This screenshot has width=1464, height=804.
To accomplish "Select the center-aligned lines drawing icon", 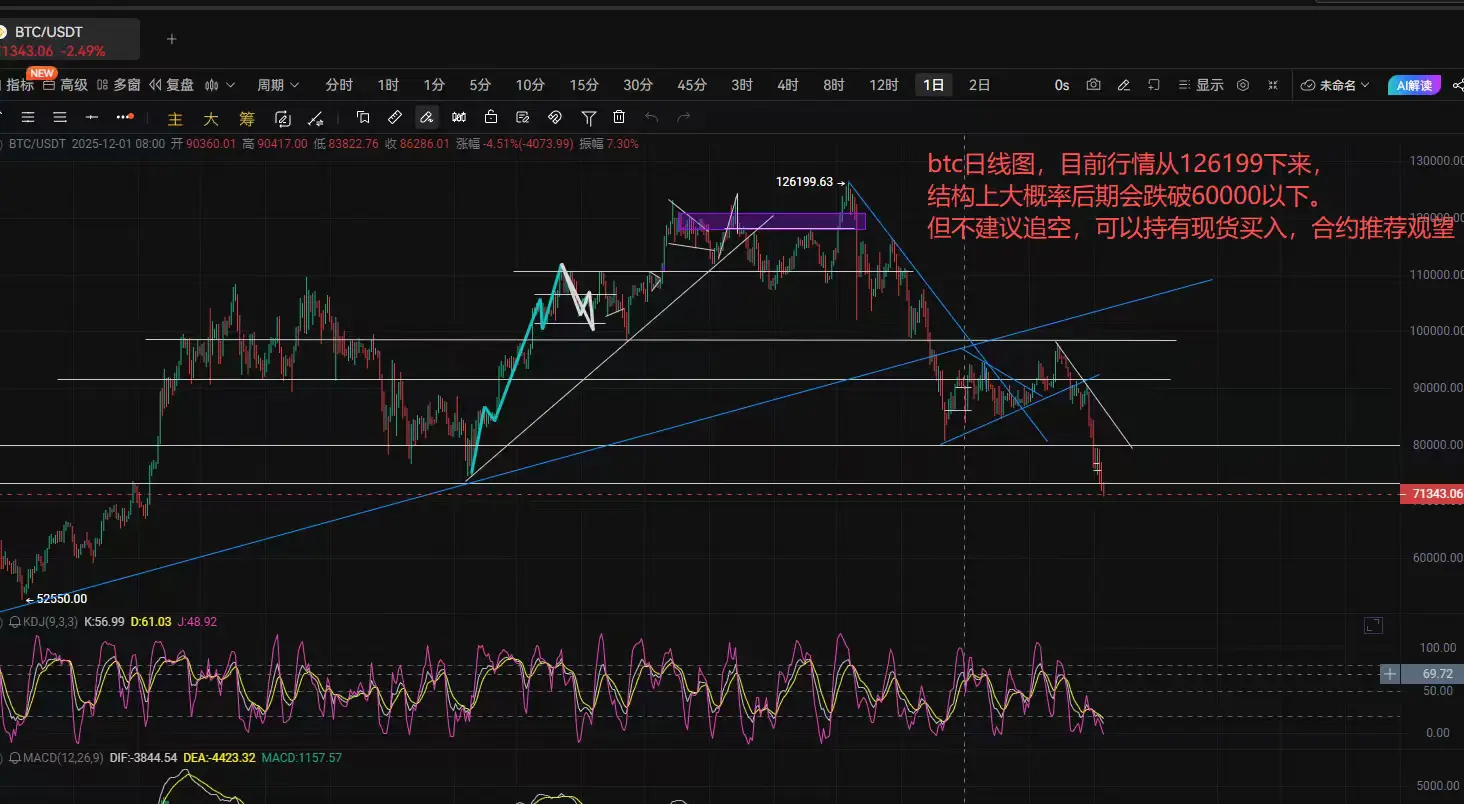I will tap(28, 117).
